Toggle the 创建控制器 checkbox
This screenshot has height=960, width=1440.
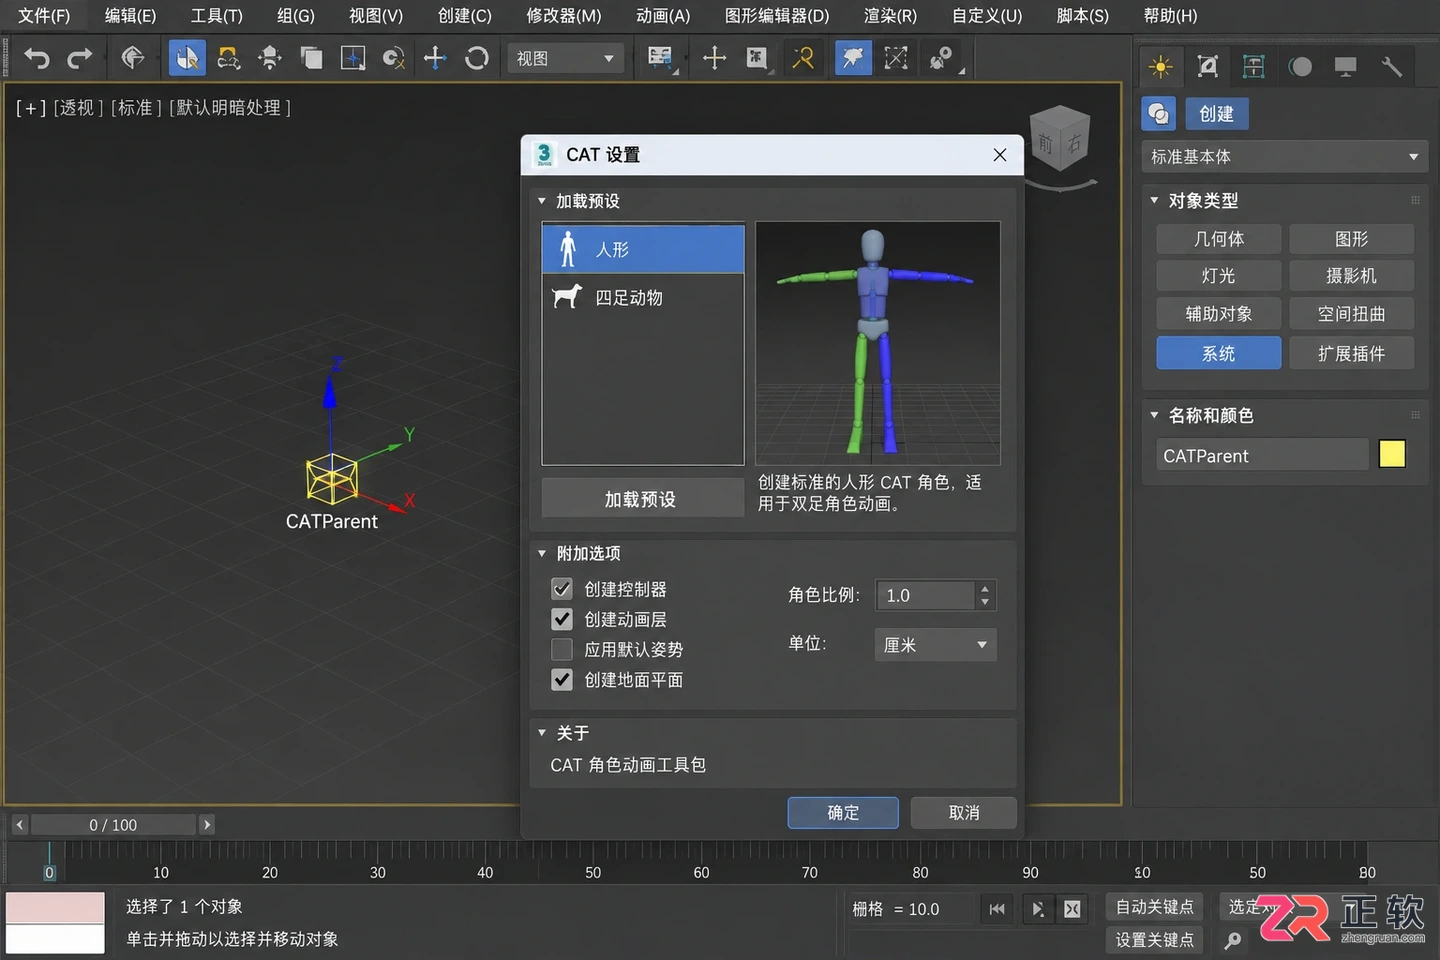click(562, 589)
